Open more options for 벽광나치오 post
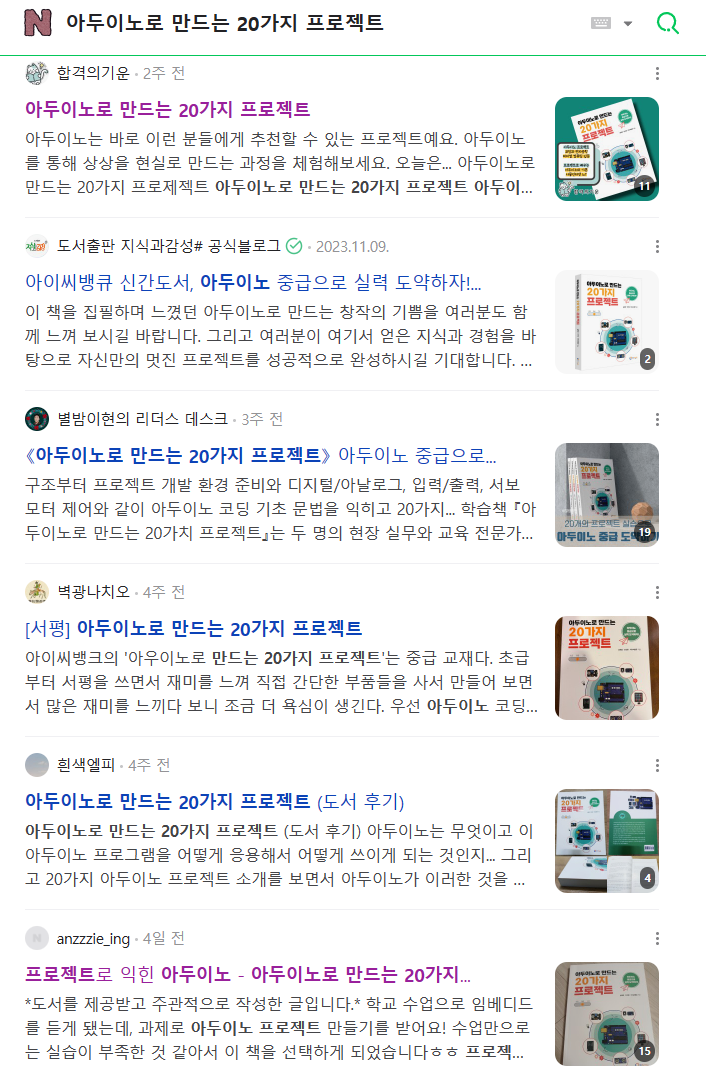This screenshot has width=706, height=1070. point(657,592)
